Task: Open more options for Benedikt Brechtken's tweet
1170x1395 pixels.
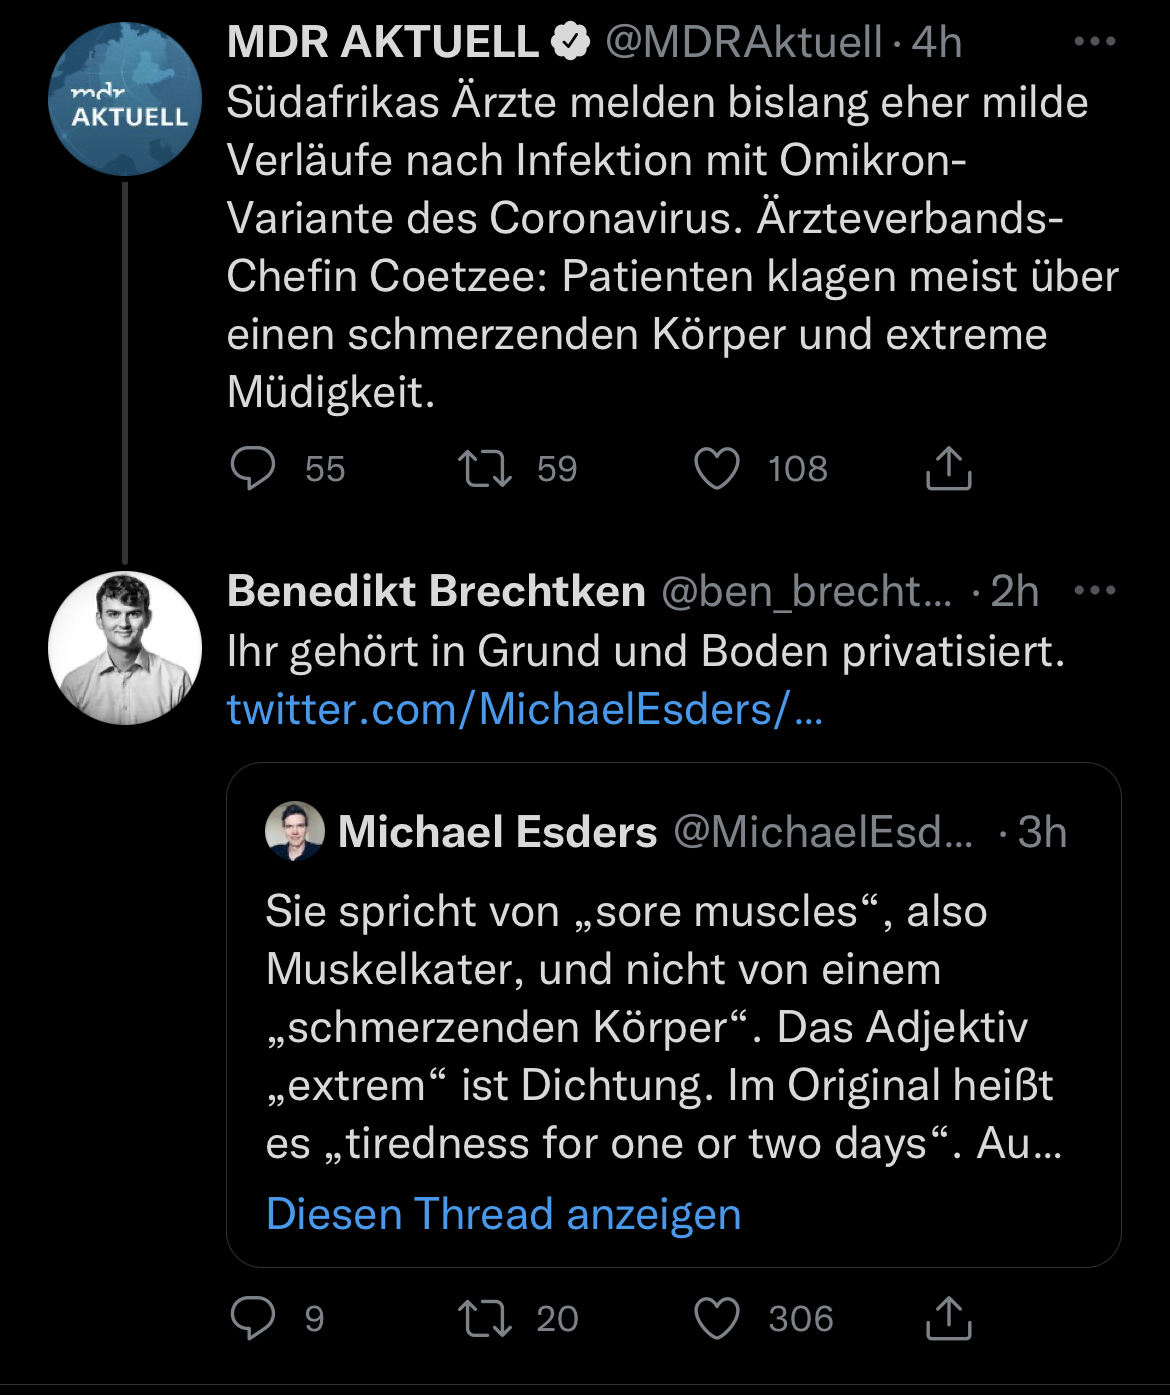Action: 1094,590
